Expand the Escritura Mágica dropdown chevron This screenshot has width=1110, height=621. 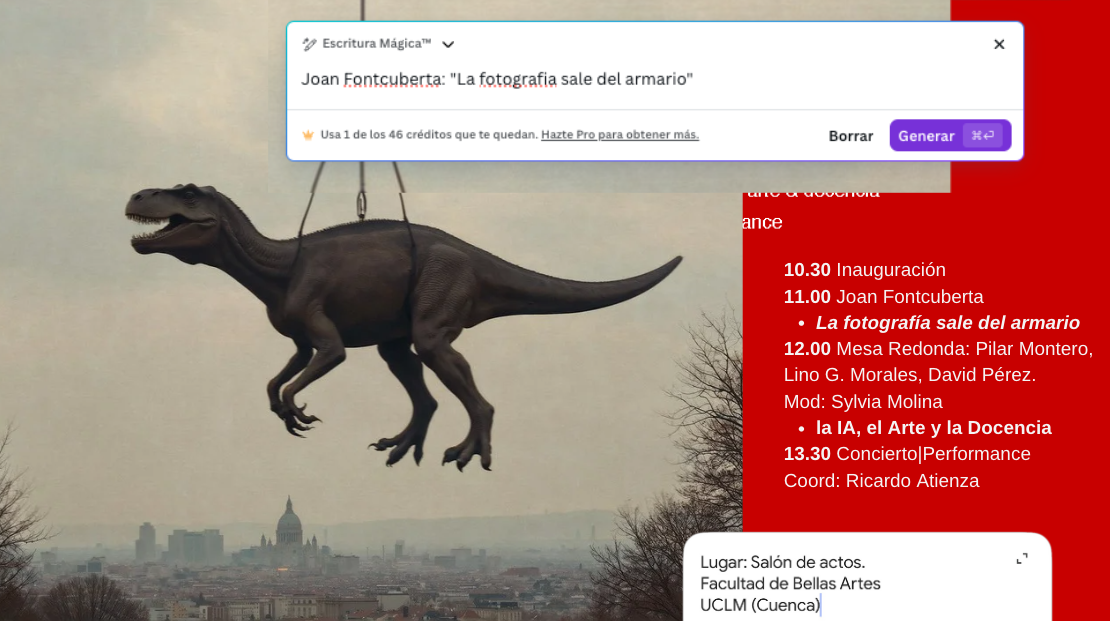(448, 45)
